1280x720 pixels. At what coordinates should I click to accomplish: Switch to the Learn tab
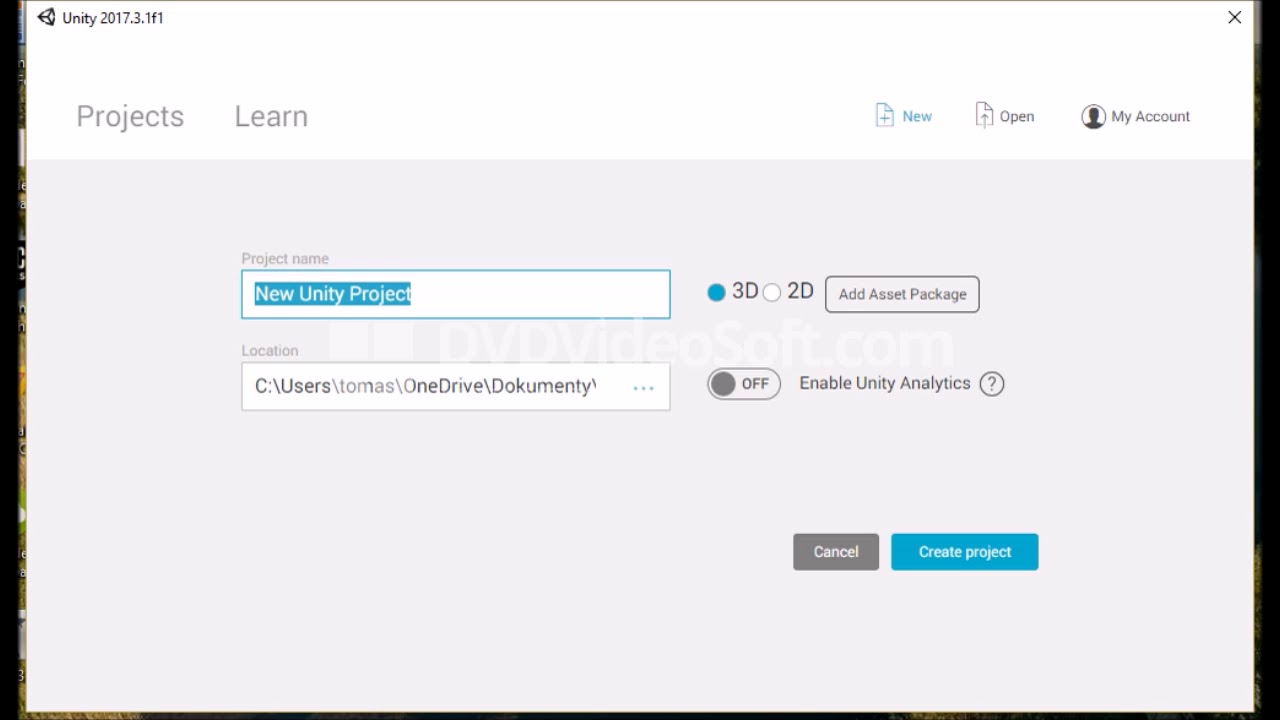tap(271, 116)
